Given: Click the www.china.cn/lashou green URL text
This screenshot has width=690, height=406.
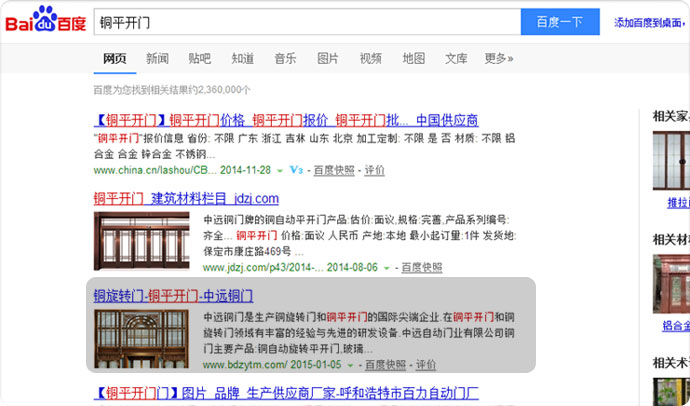Looking at the screenshot, I should point(155,170).
